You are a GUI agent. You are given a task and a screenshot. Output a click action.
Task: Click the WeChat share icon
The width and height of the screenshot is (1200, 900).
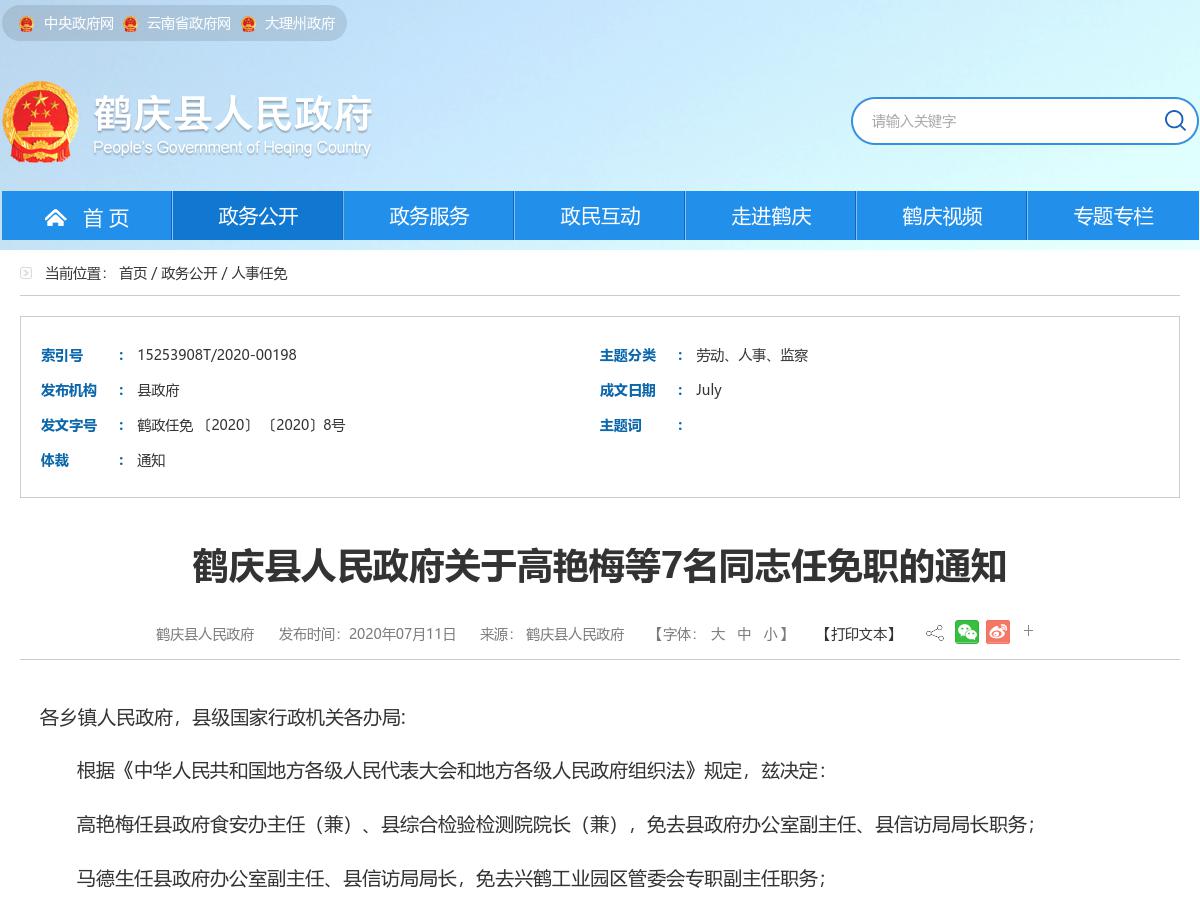point(966,632)
